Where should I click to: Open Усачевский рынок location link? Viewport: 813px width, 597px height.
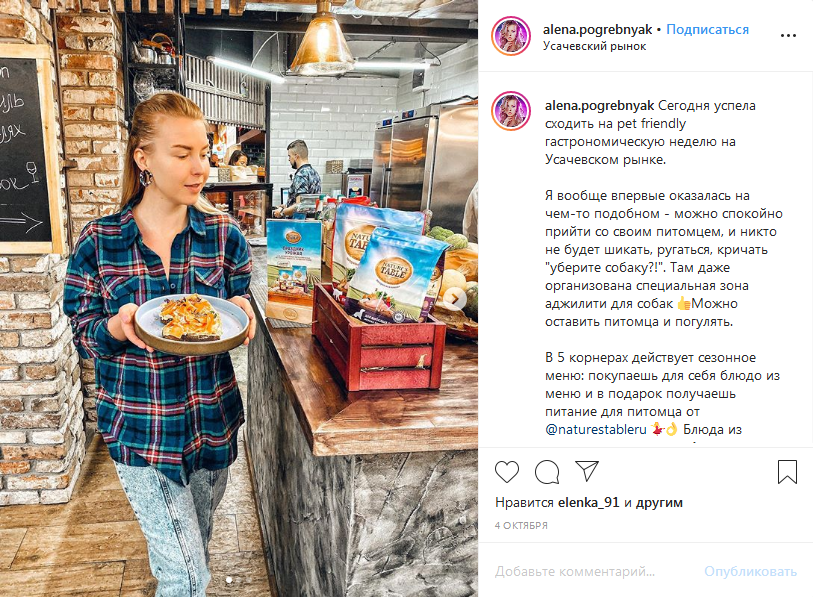(x=594, y=46)
